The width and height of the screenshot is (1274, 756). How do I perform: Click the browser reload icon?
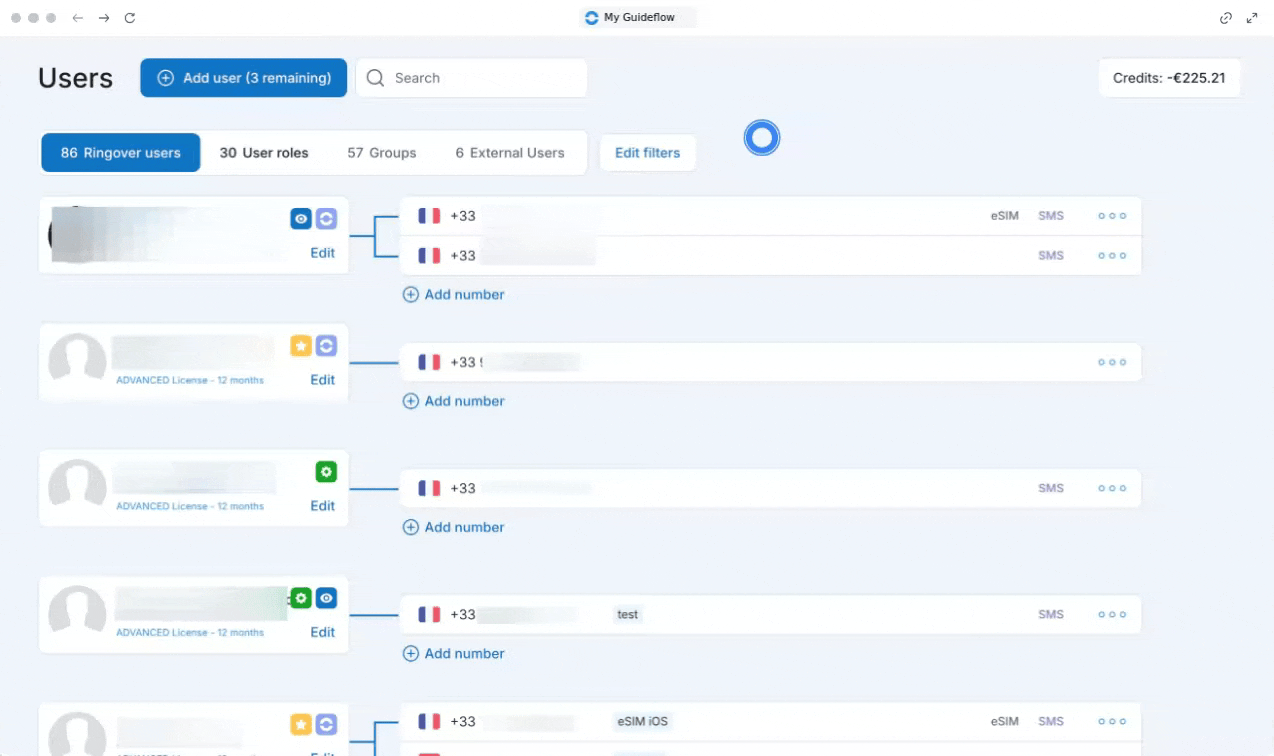point(130,18)
